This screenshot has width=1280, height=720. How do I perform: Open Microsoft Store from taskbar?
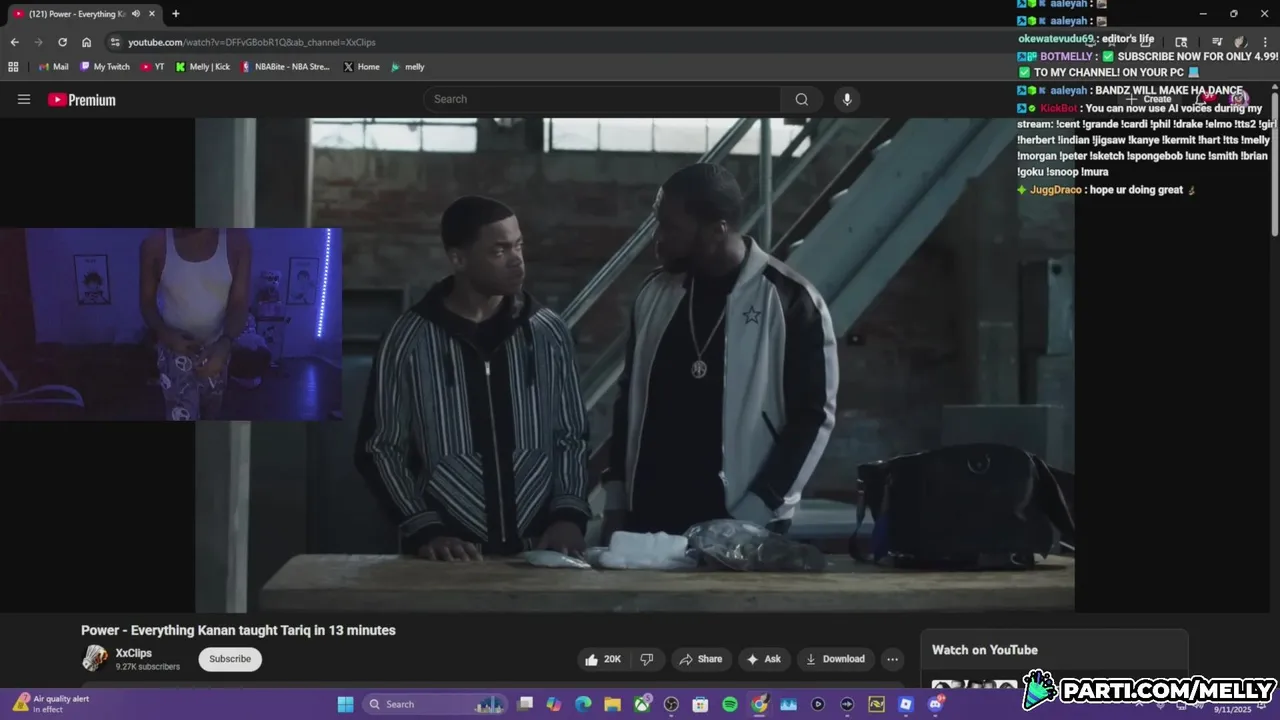tap(700, 704)
